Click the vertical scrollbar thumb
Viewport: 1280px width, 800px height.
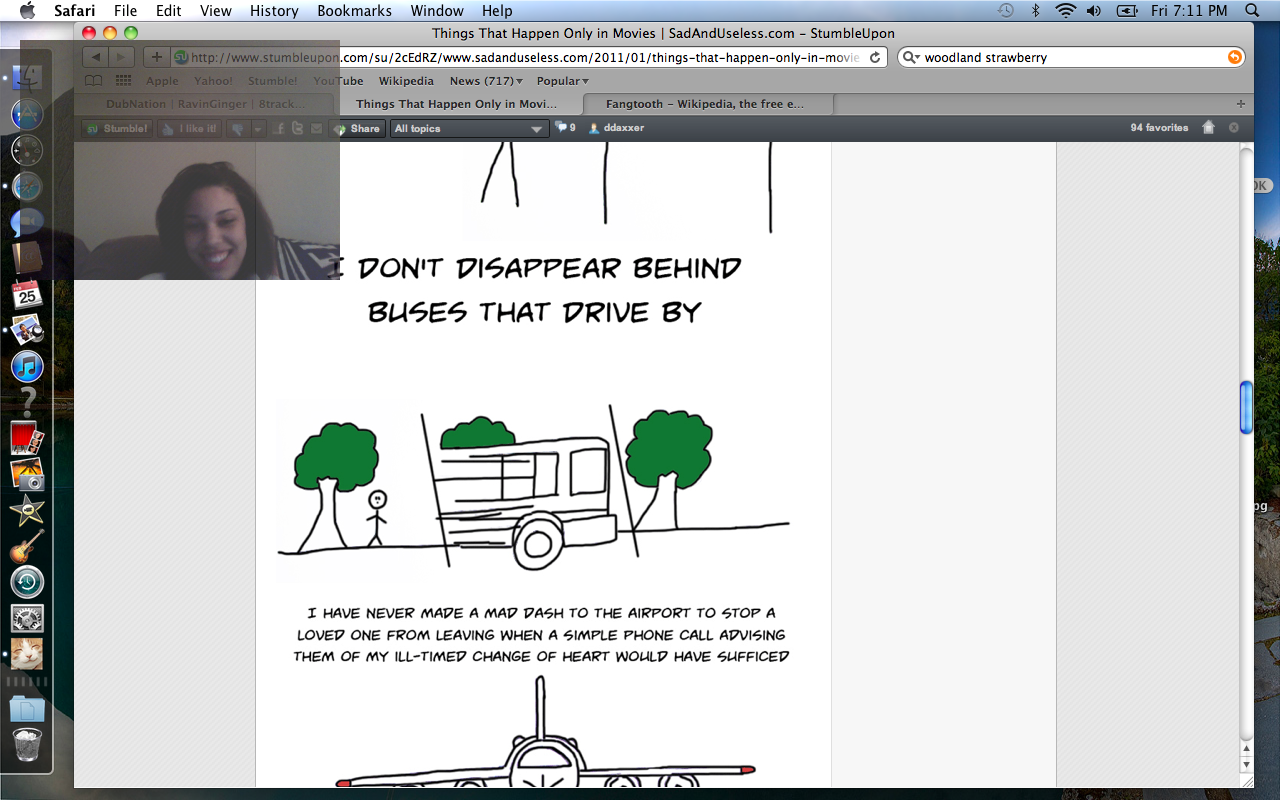pyautogui.click(x=1246, y=407)
